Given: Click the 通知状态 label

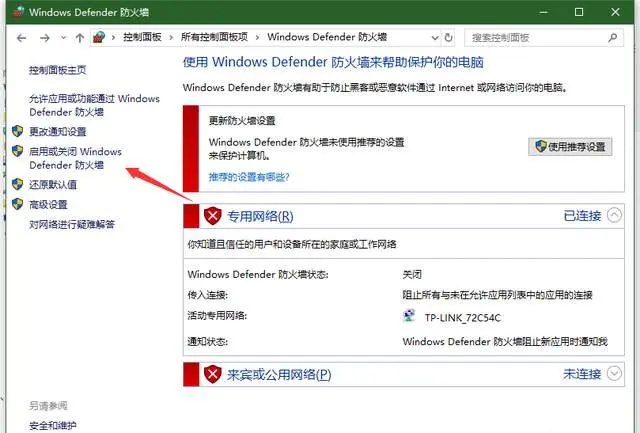Looking at the screenshot, I should click(x=207, y=342).
